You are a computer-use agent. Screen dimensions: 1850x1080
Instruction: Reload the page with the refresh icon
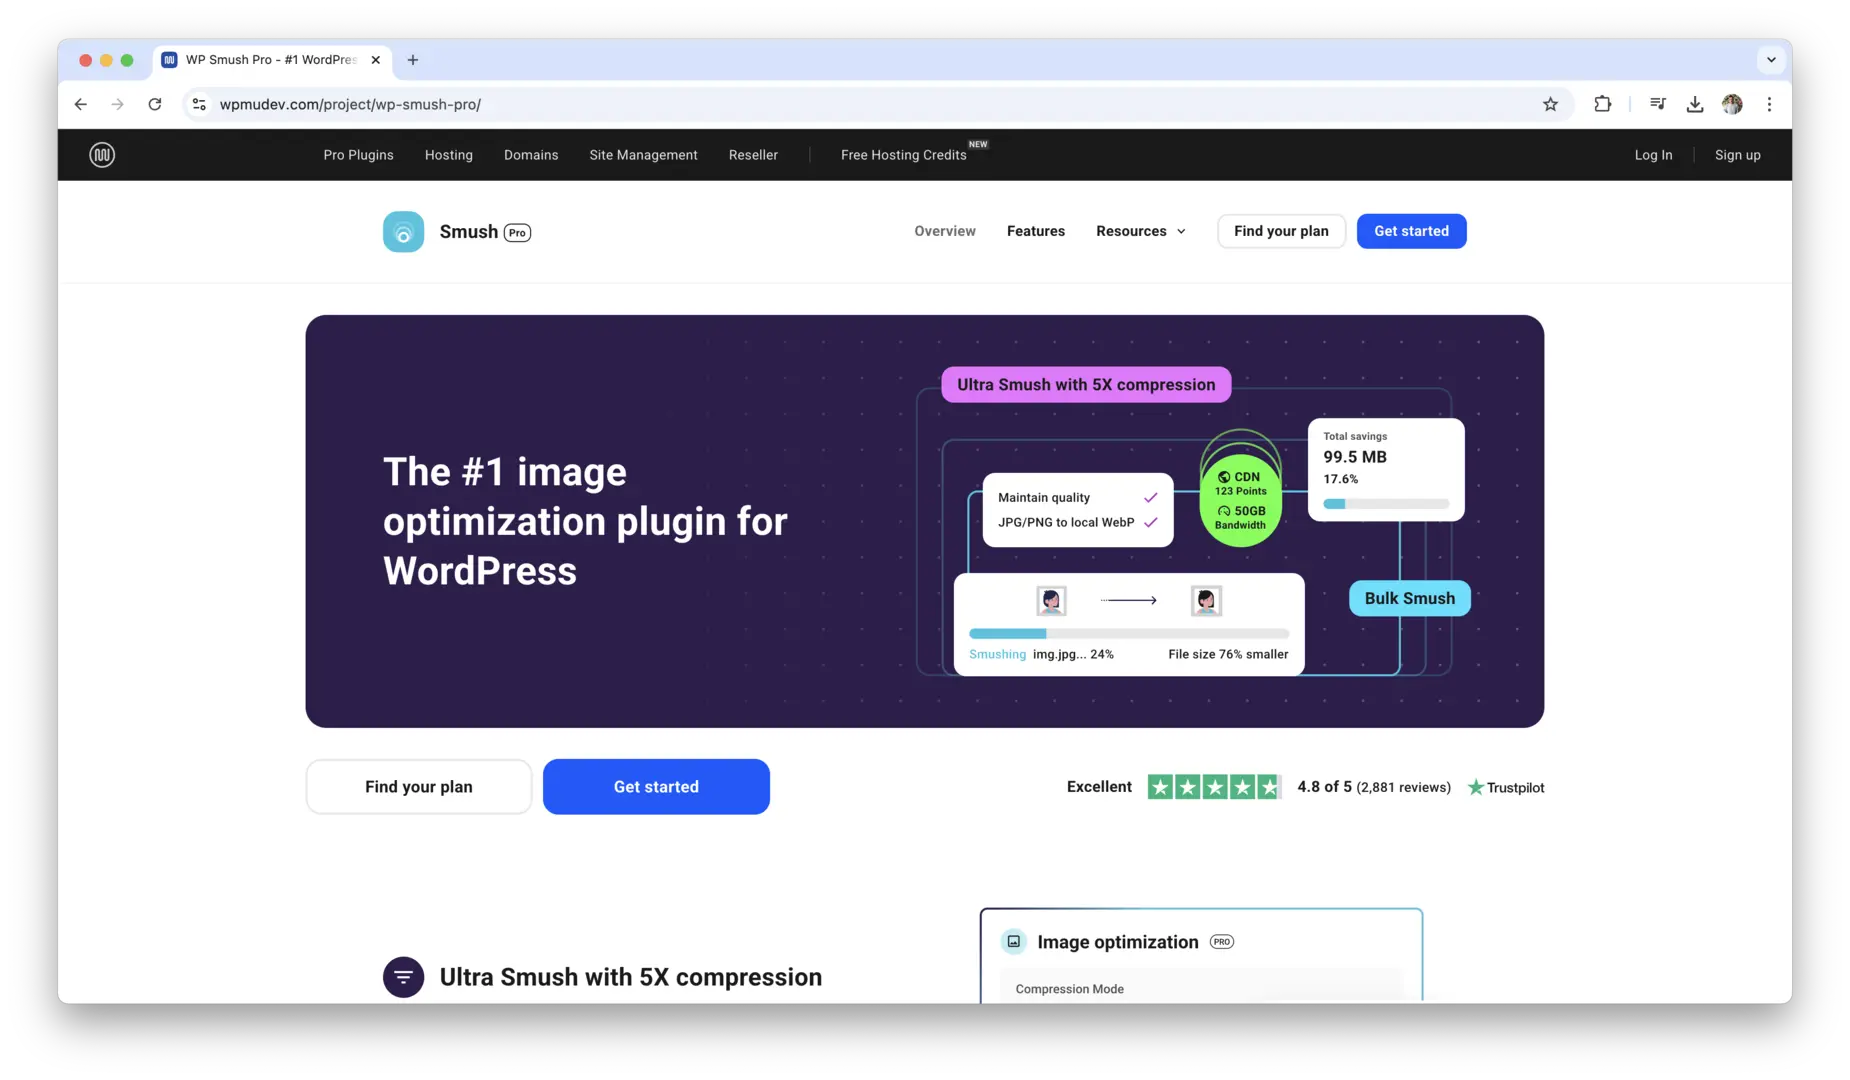coord(155,104)
